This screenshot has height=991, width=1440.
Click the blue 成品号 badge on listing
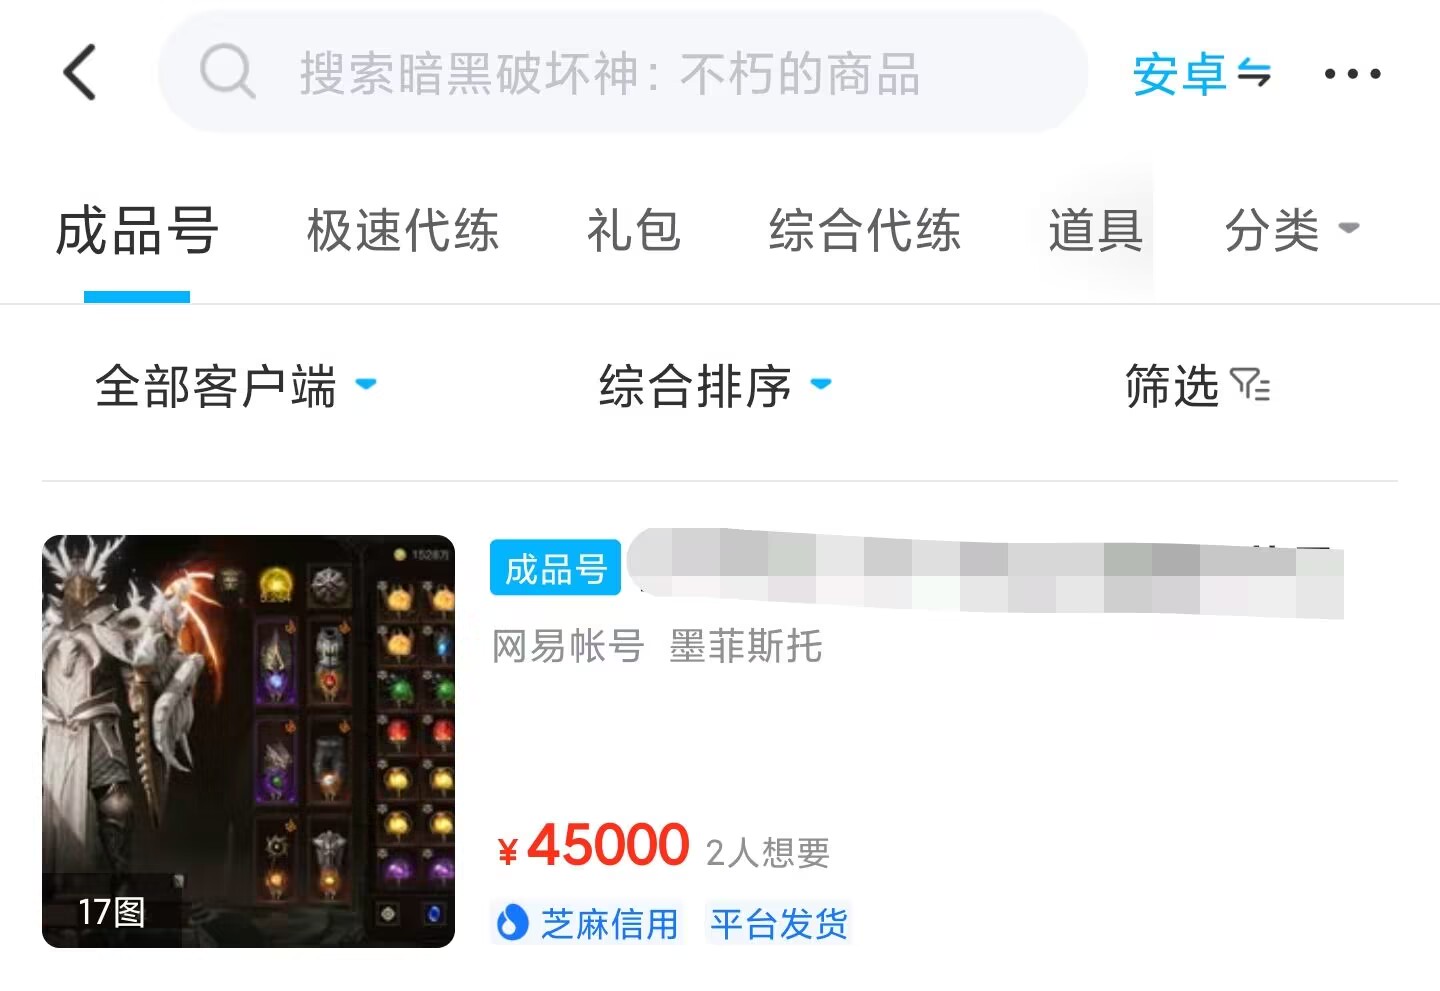556,568
